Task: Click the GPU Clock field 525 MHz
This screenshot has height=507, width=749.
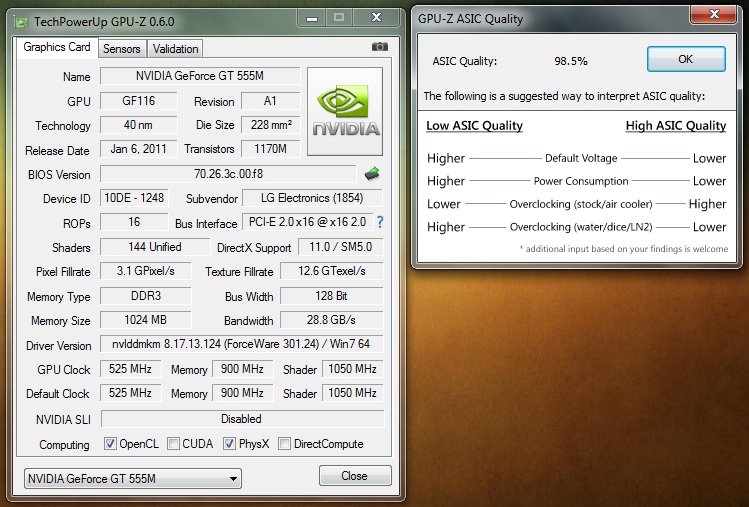Action: pos(130,369)
